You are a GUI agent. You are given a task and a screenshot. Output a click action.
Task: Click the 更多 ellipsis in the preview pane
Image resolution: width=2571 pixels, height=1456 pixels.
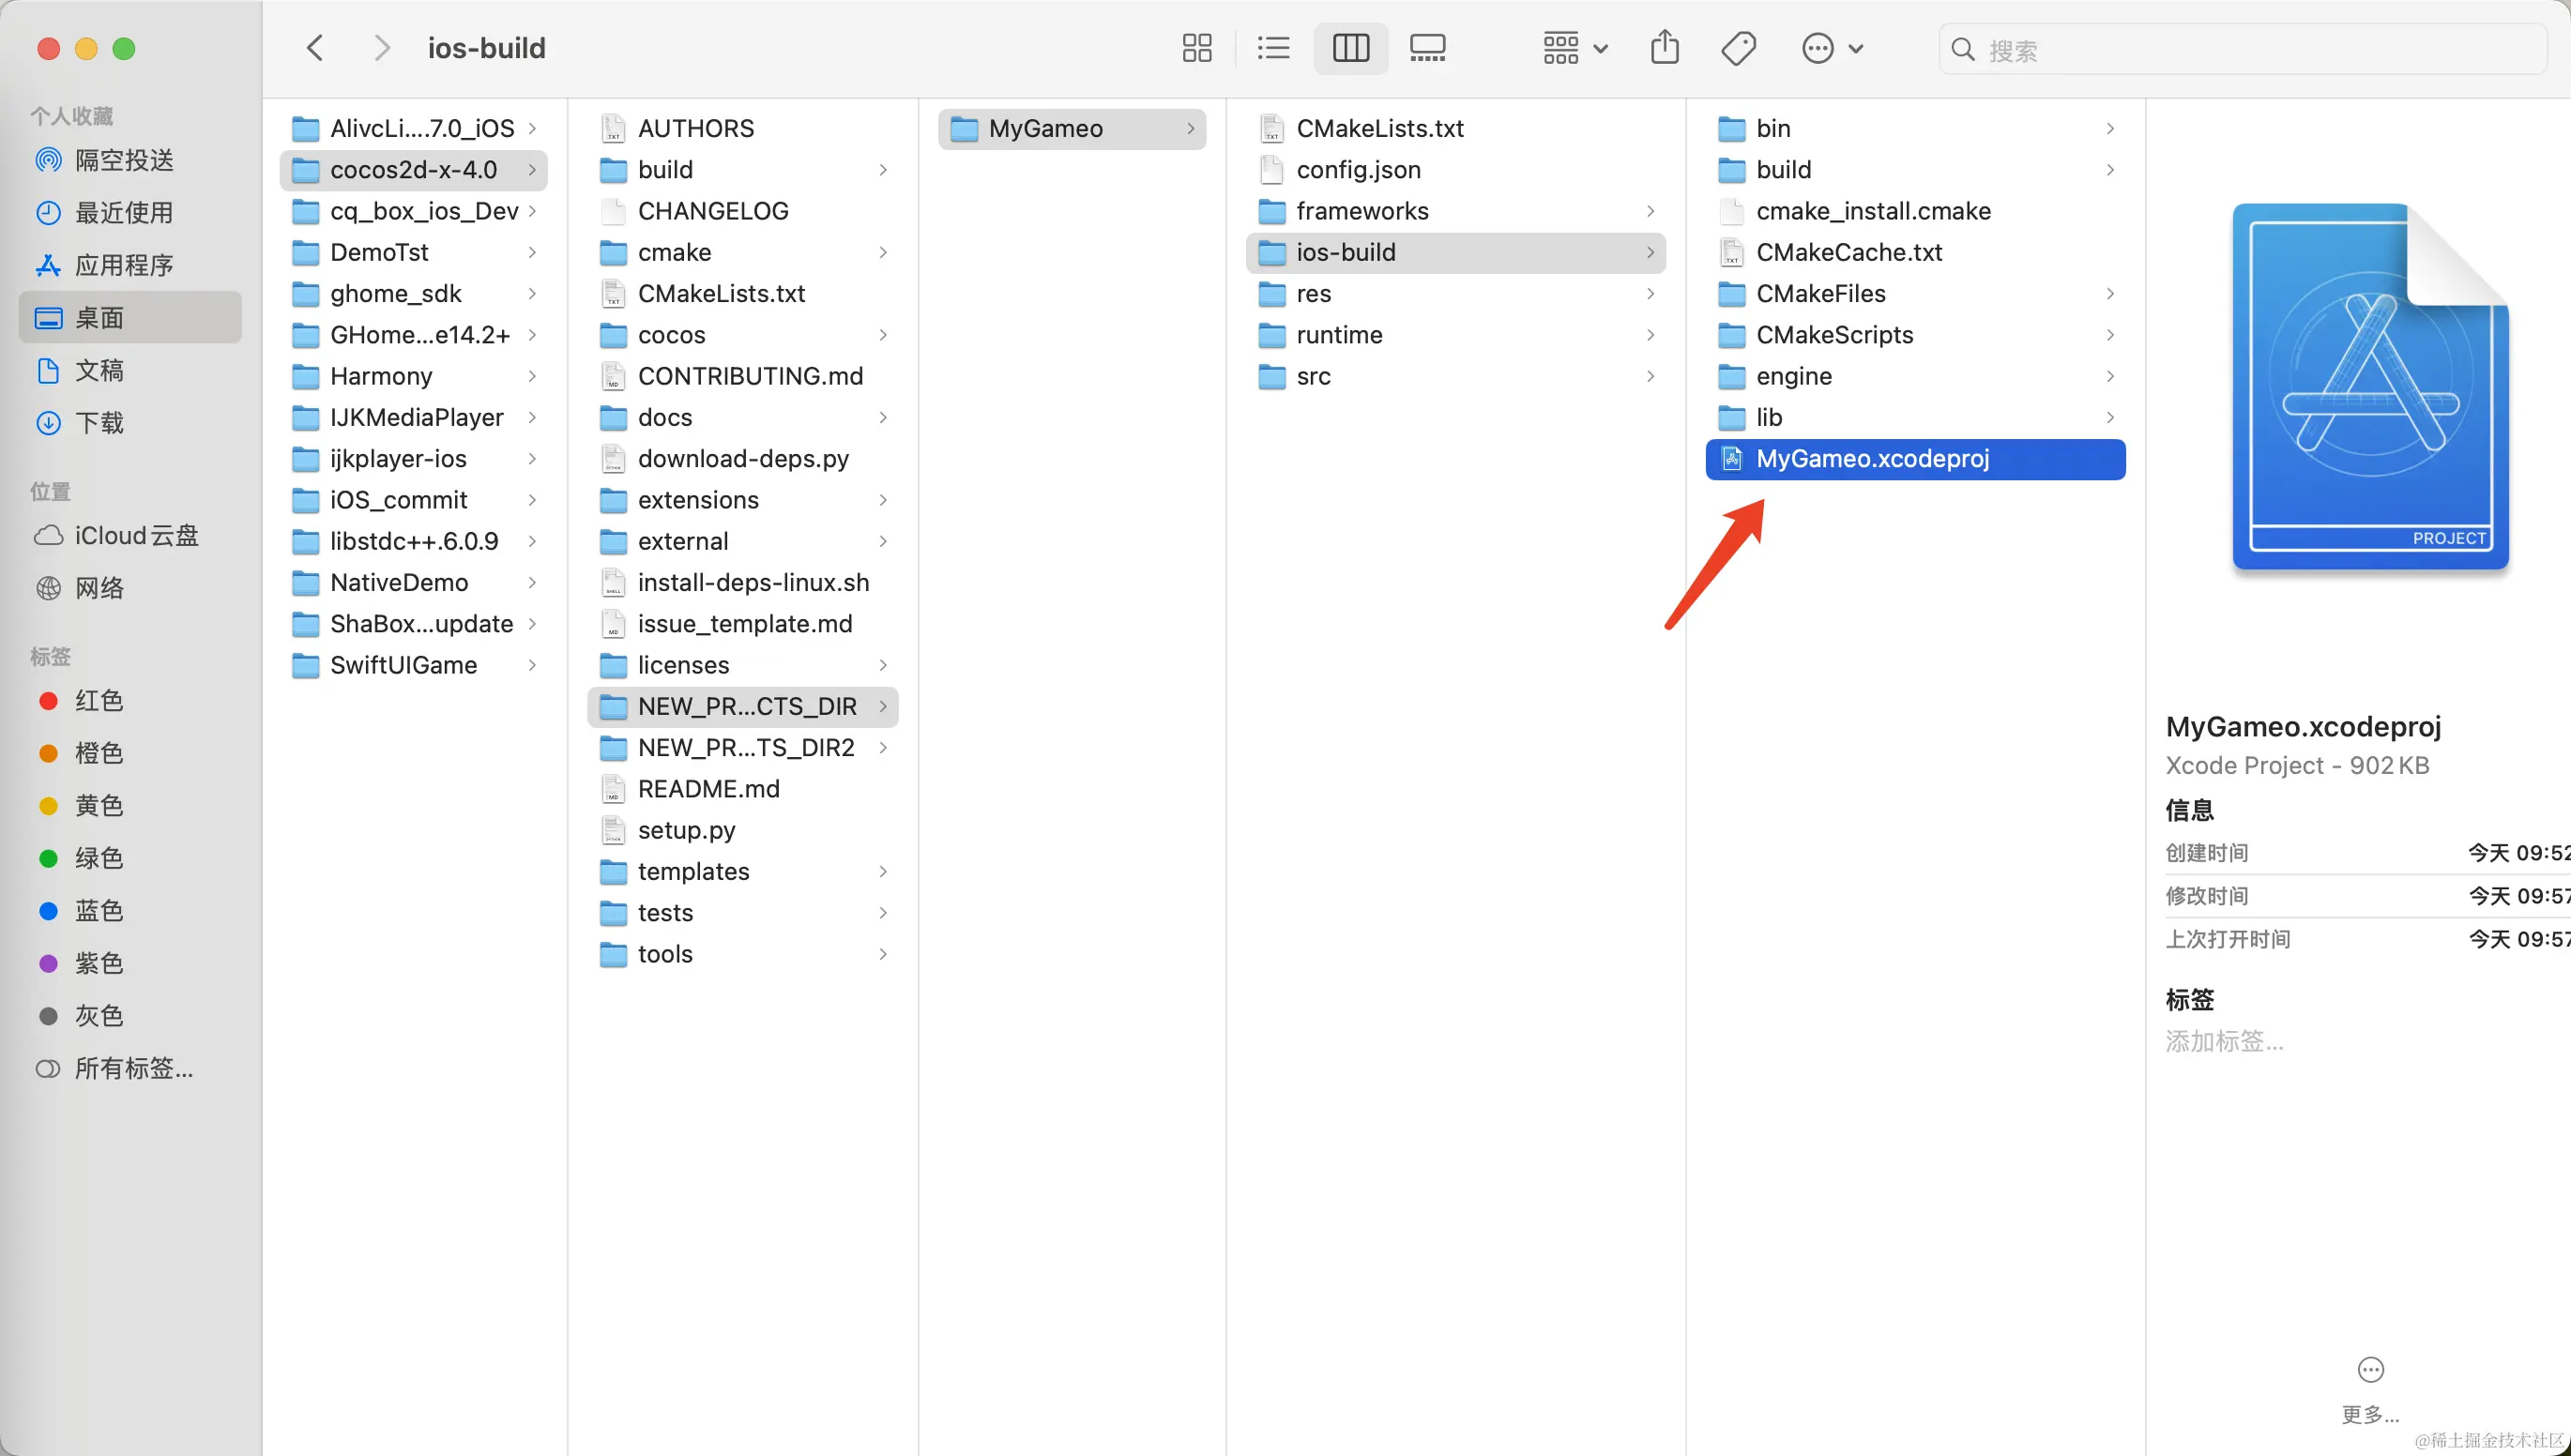pos(2370,1369)
